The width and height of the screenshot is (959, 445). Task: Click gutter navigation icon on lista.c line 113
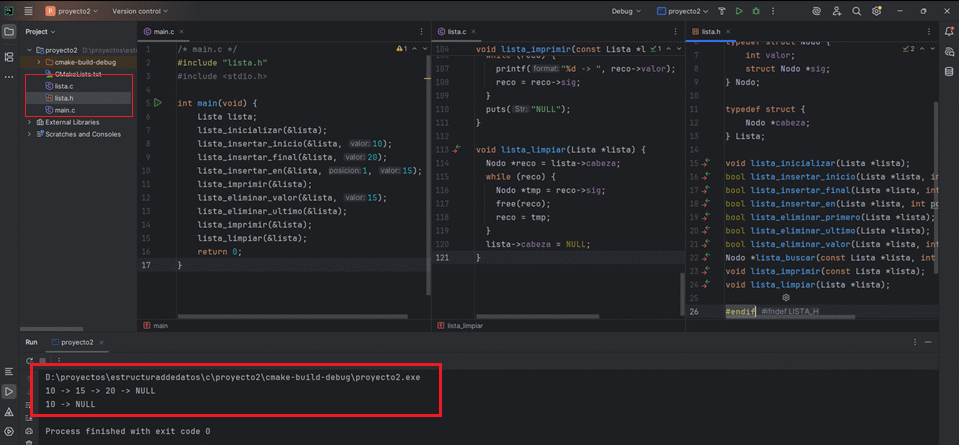point(456,149)
